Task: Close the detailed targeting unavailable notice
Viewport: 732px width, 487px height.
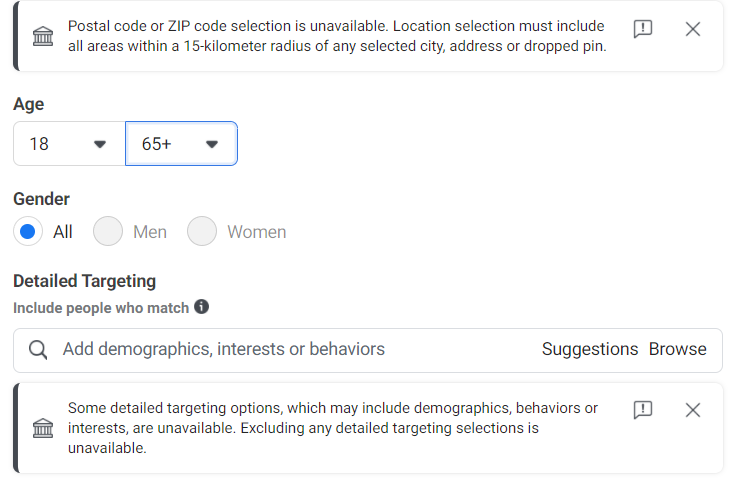Action: [x=693, y=409]
